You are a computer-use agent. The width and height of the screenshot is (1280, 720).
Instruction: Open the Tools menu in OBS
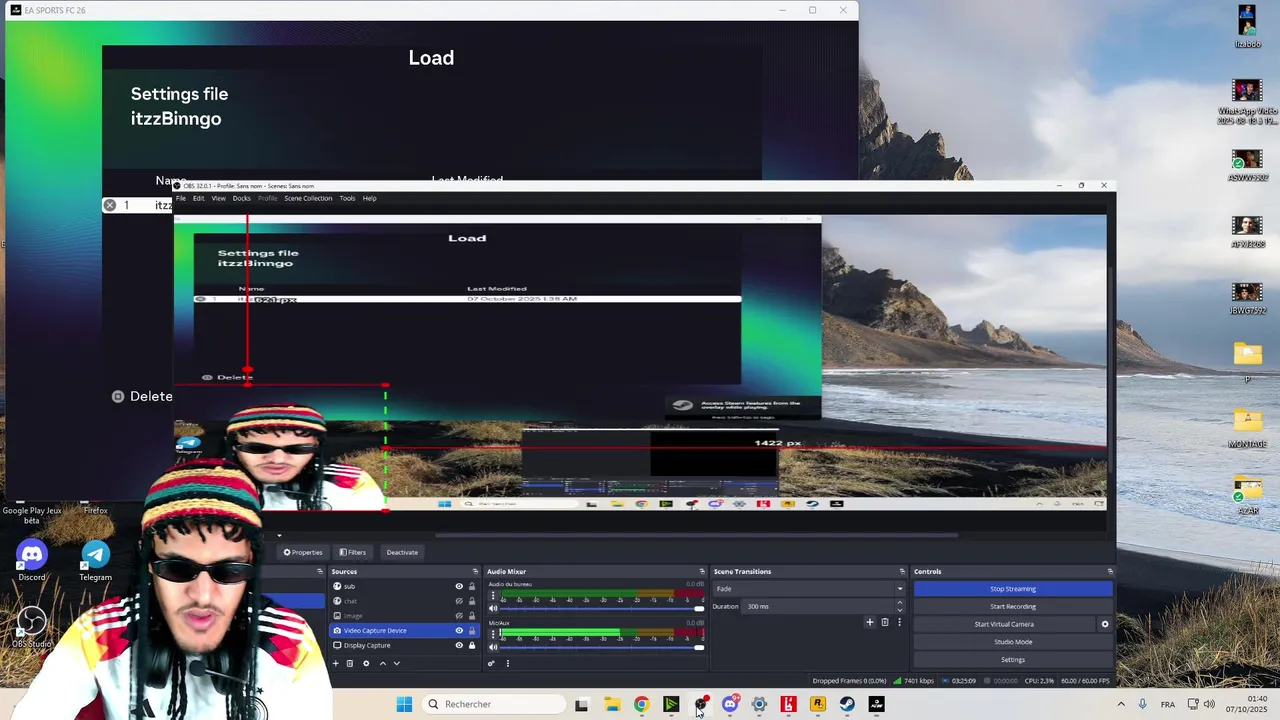coord(347,198)
